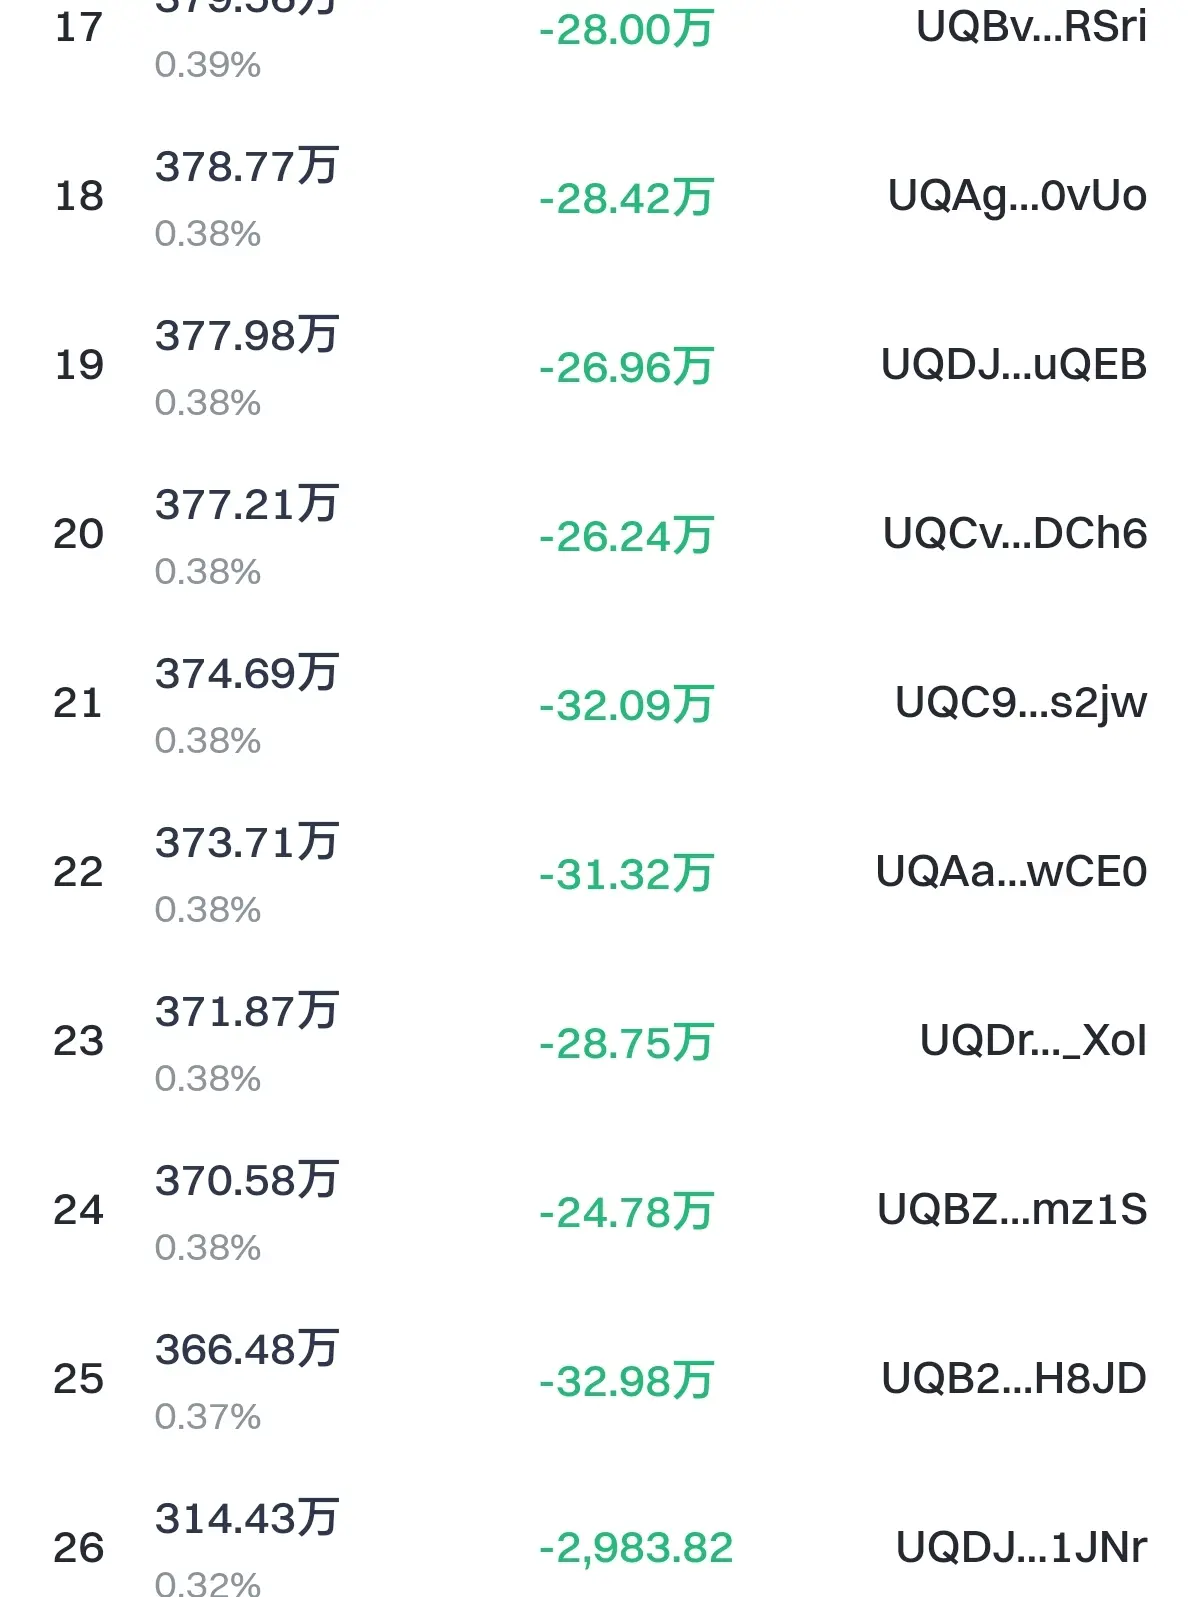
Task: Open wallet address UQAg...0vUo
Action: click(x=1017, y=196)
